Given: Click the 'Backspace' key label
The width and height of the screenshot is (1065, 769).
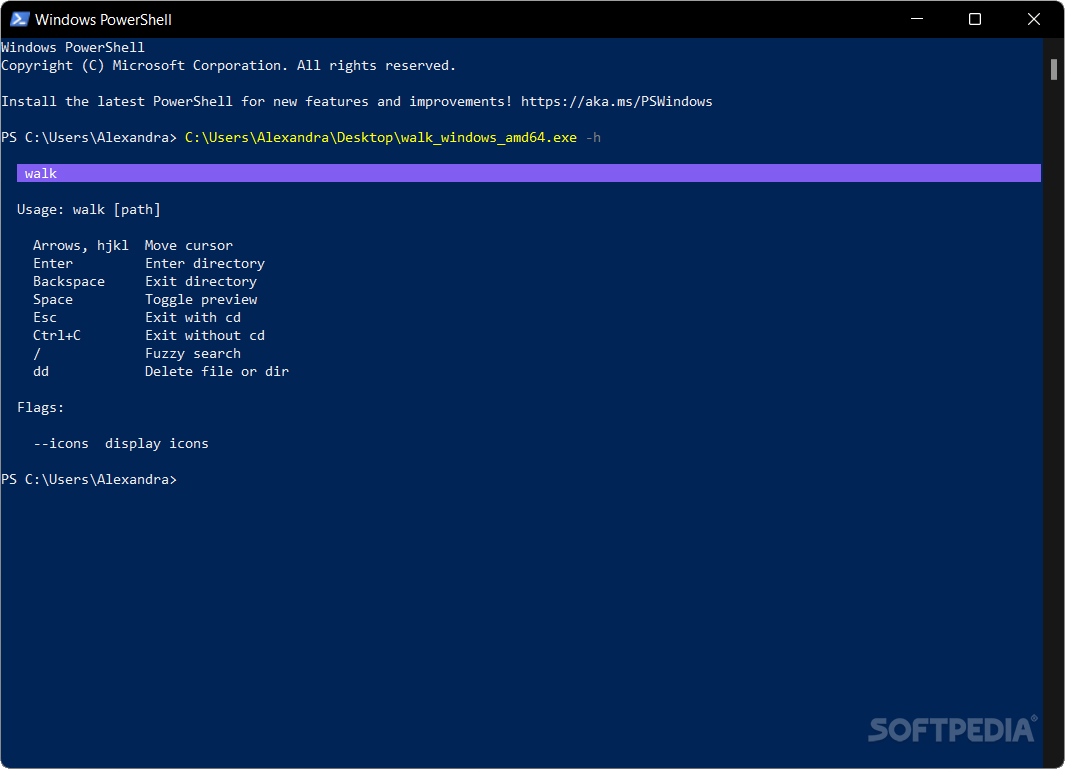Looking at the screenshot, I should coord(69,281).
